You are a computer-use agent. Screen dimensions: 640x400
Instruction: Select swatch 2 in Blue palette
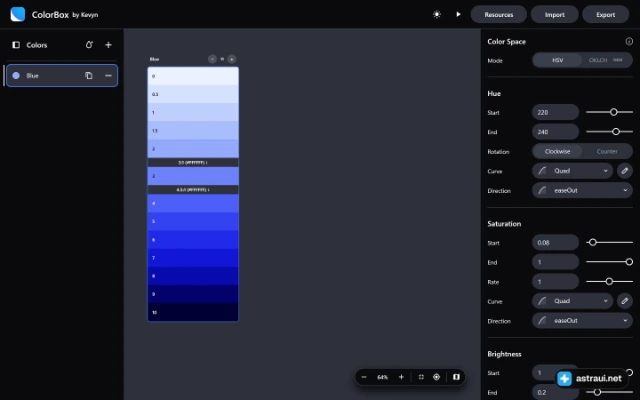(193, 149)
